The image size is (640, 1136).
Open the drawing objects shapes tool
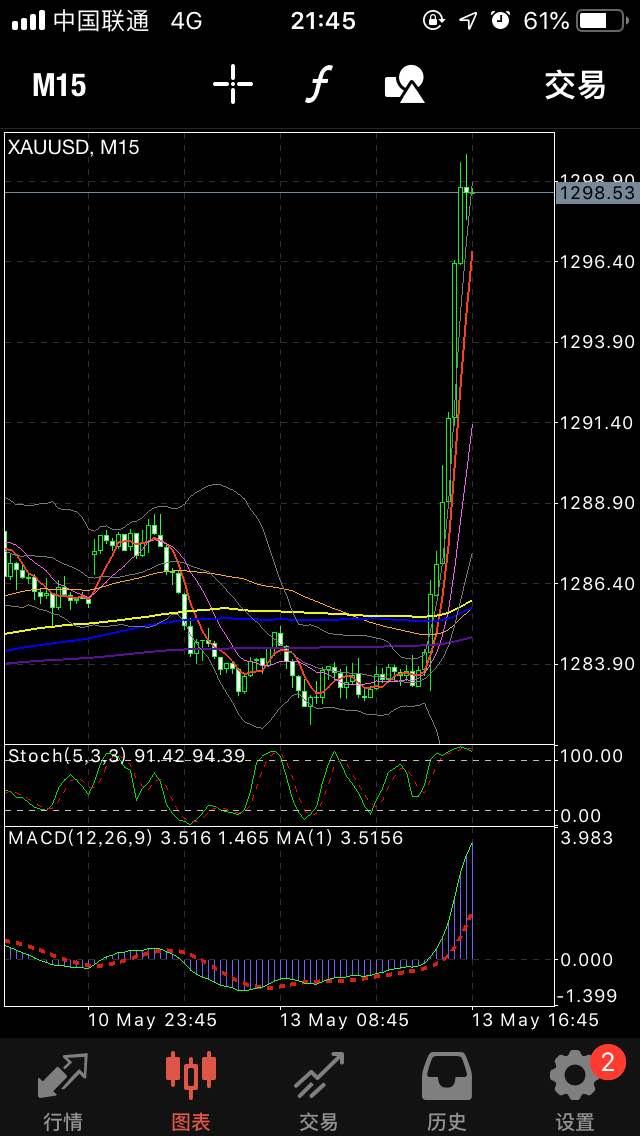point(404,84)
